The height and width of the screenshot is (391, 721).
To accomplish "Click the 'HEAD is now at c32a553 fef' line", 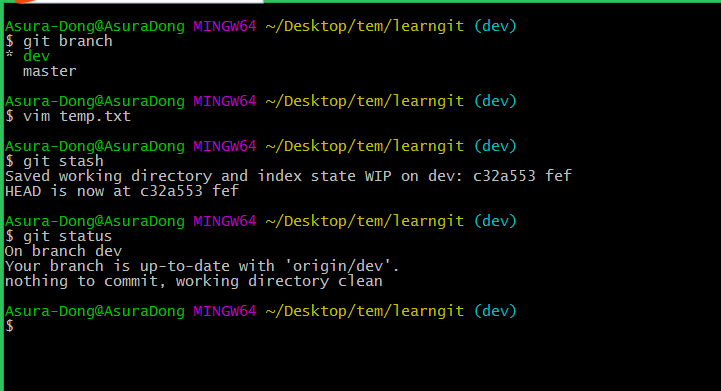I will point(122,191).
